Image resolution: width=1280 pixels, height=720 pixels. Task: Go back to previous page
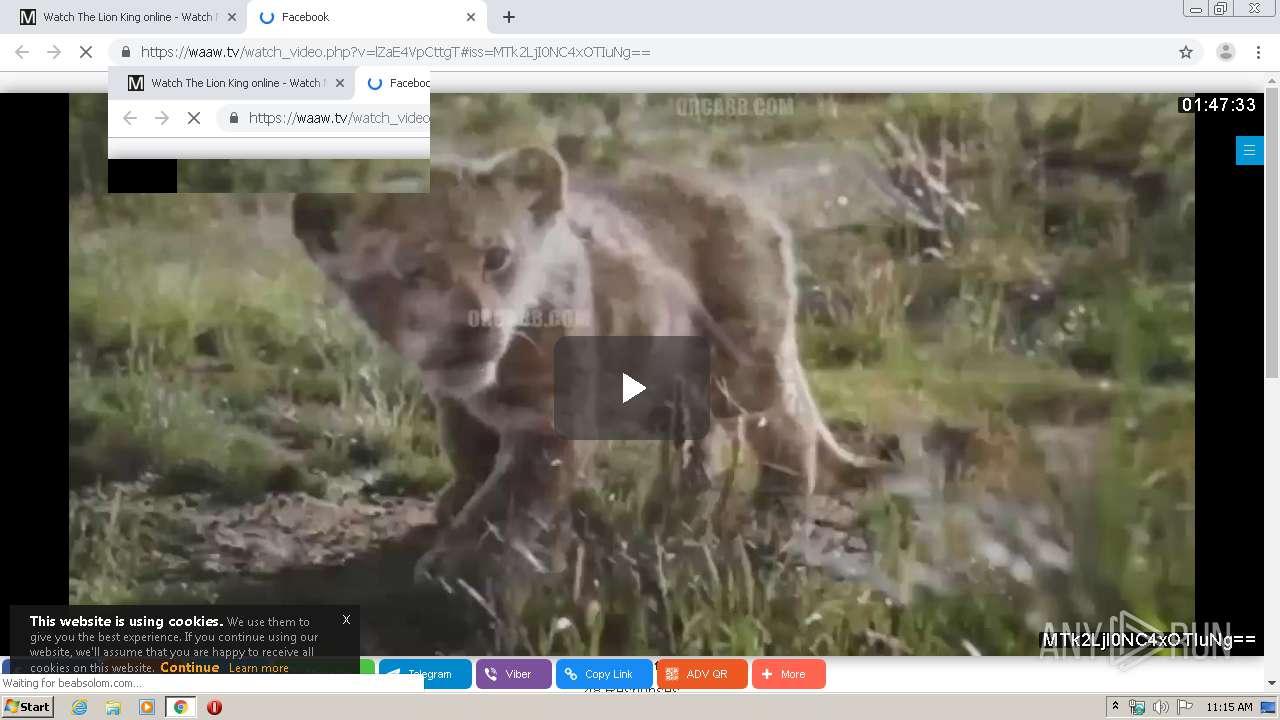pos(22,52)
